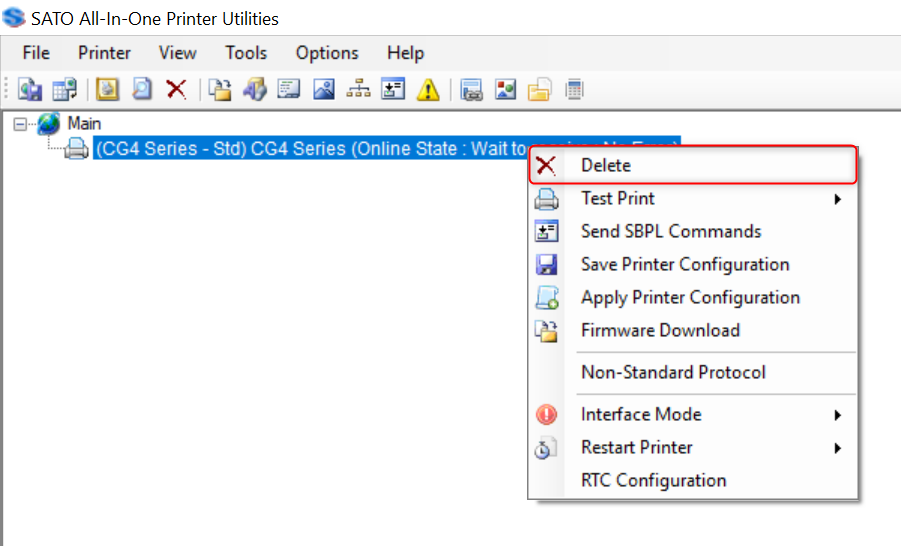Expand the Test Print submenu
This screenshot has width=901, height=546.
[x=838, y=199]
